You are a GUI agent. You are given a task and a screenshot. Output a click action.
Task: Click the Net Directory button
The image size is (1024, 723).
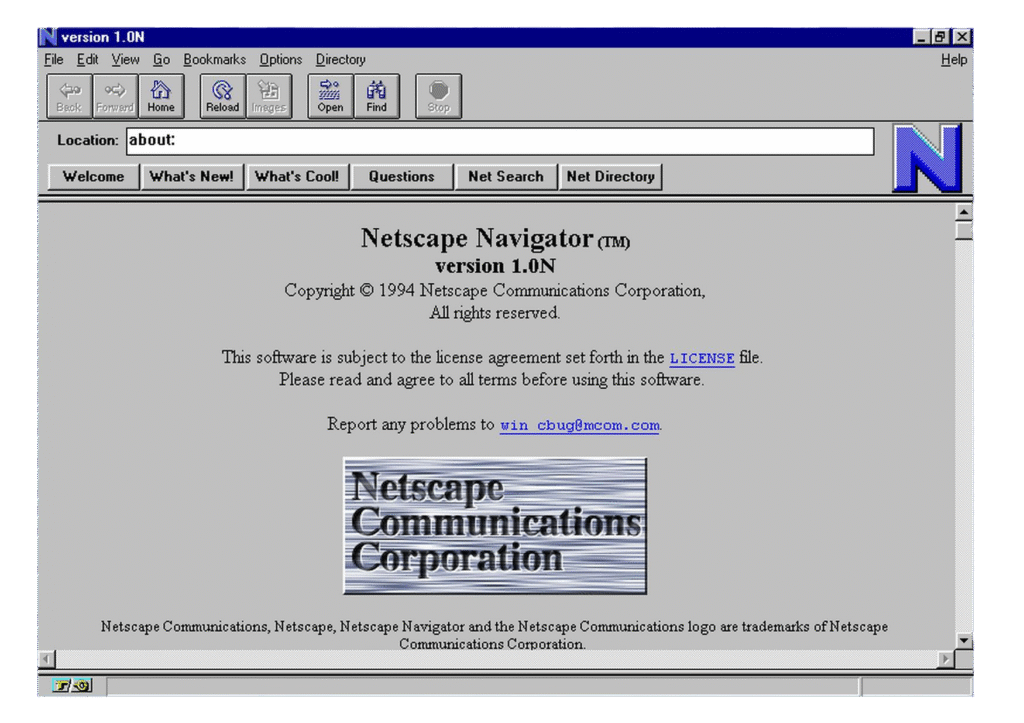tap(611, 176)
